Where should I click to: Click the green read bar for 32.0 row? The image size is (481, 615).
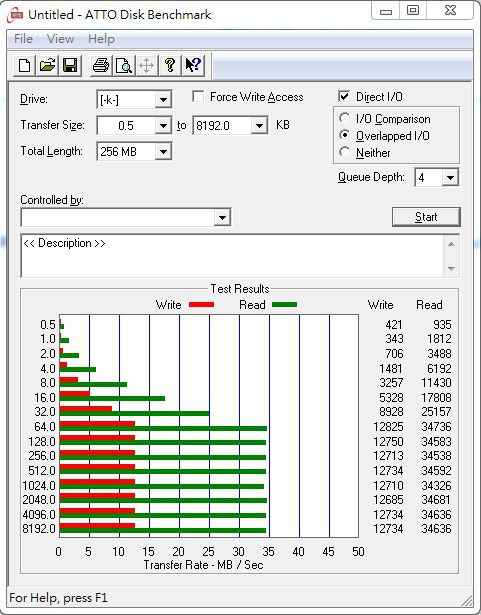134,413
